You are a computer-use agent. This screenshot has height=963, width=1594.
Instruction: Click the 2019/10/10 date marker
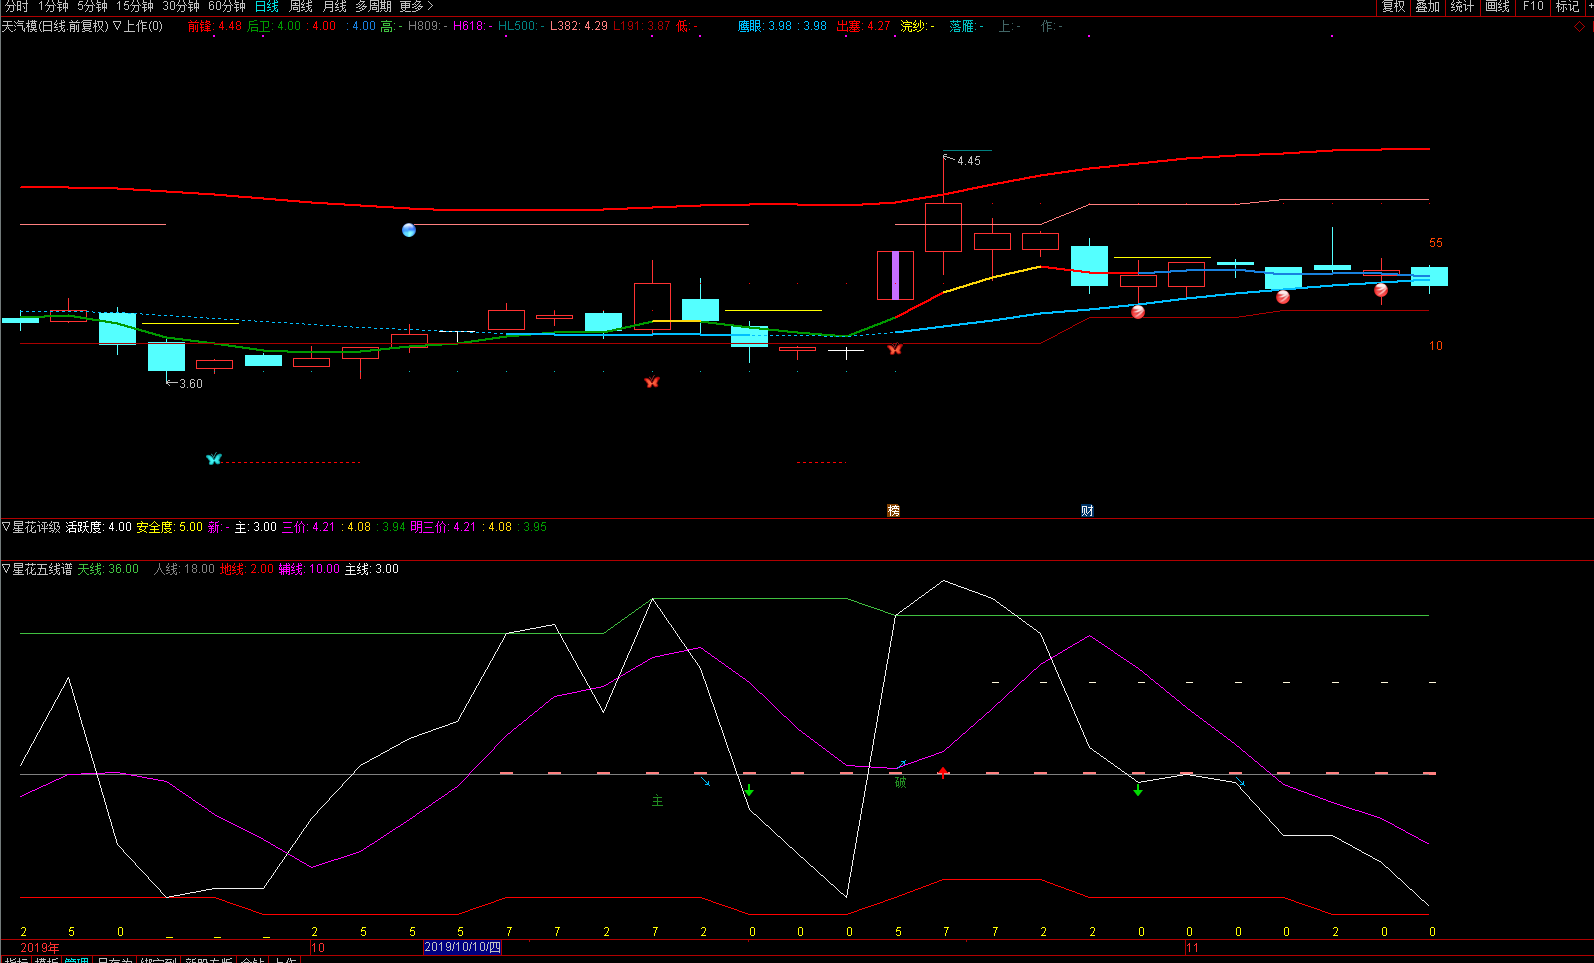[x=462, y=947]
